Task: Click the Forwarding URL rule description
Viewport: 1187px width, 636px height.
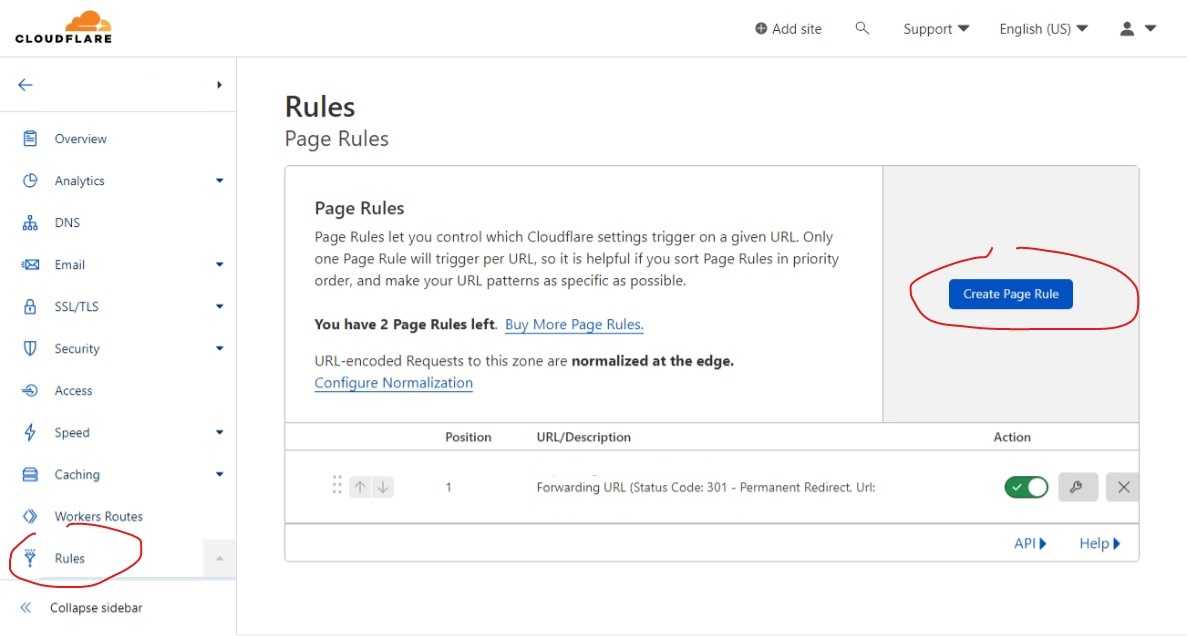Action: coord(706,488)
